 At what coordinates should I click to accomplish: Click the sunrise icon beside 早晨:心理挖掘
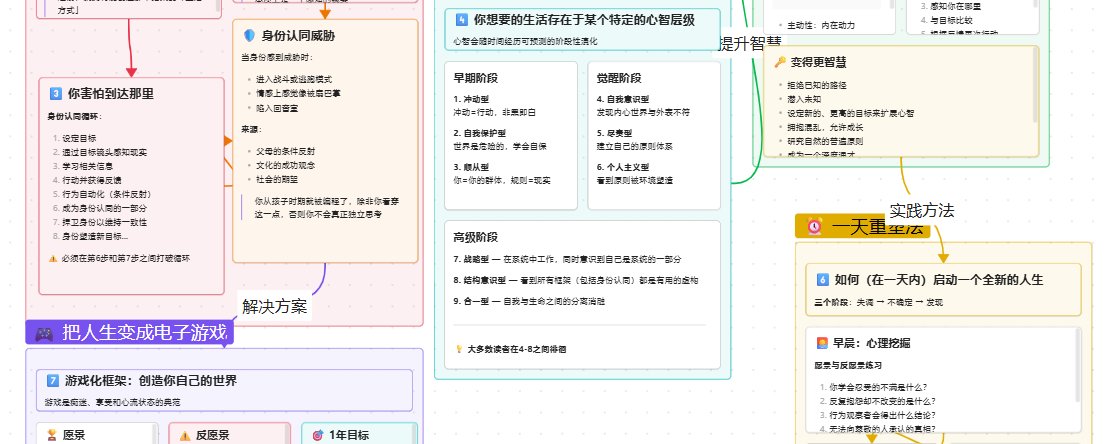822,343
